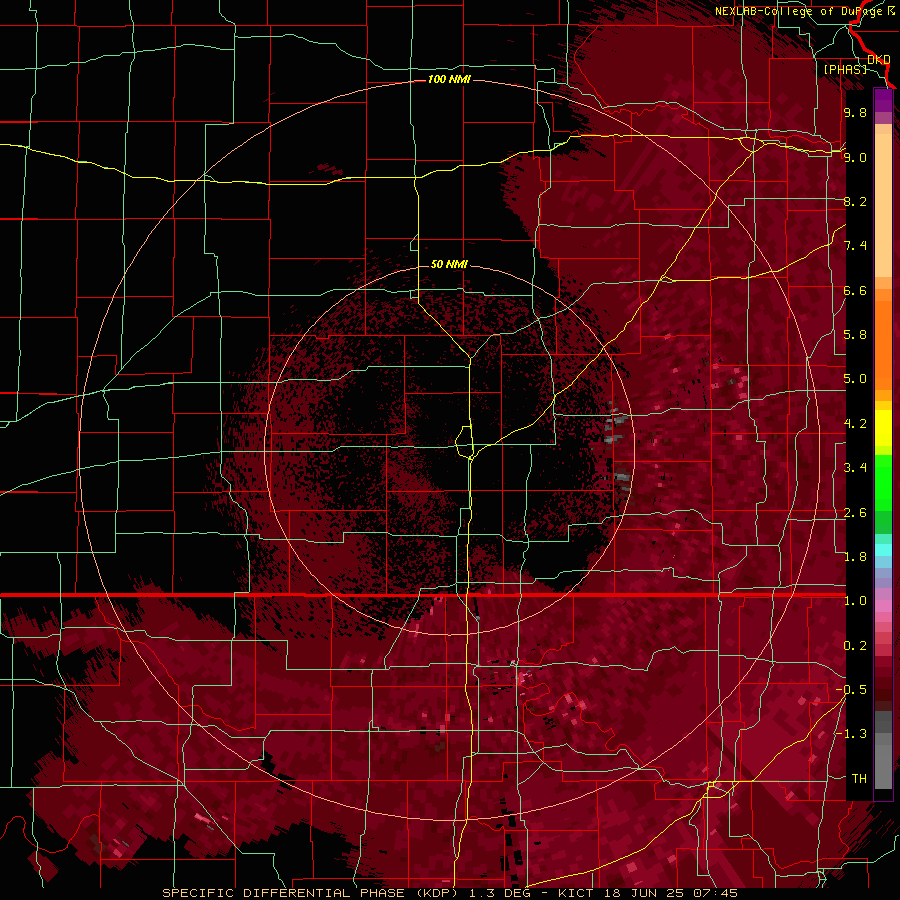Click the 4.2 color scale value
The image size is (900, 900).
[855, 424]
